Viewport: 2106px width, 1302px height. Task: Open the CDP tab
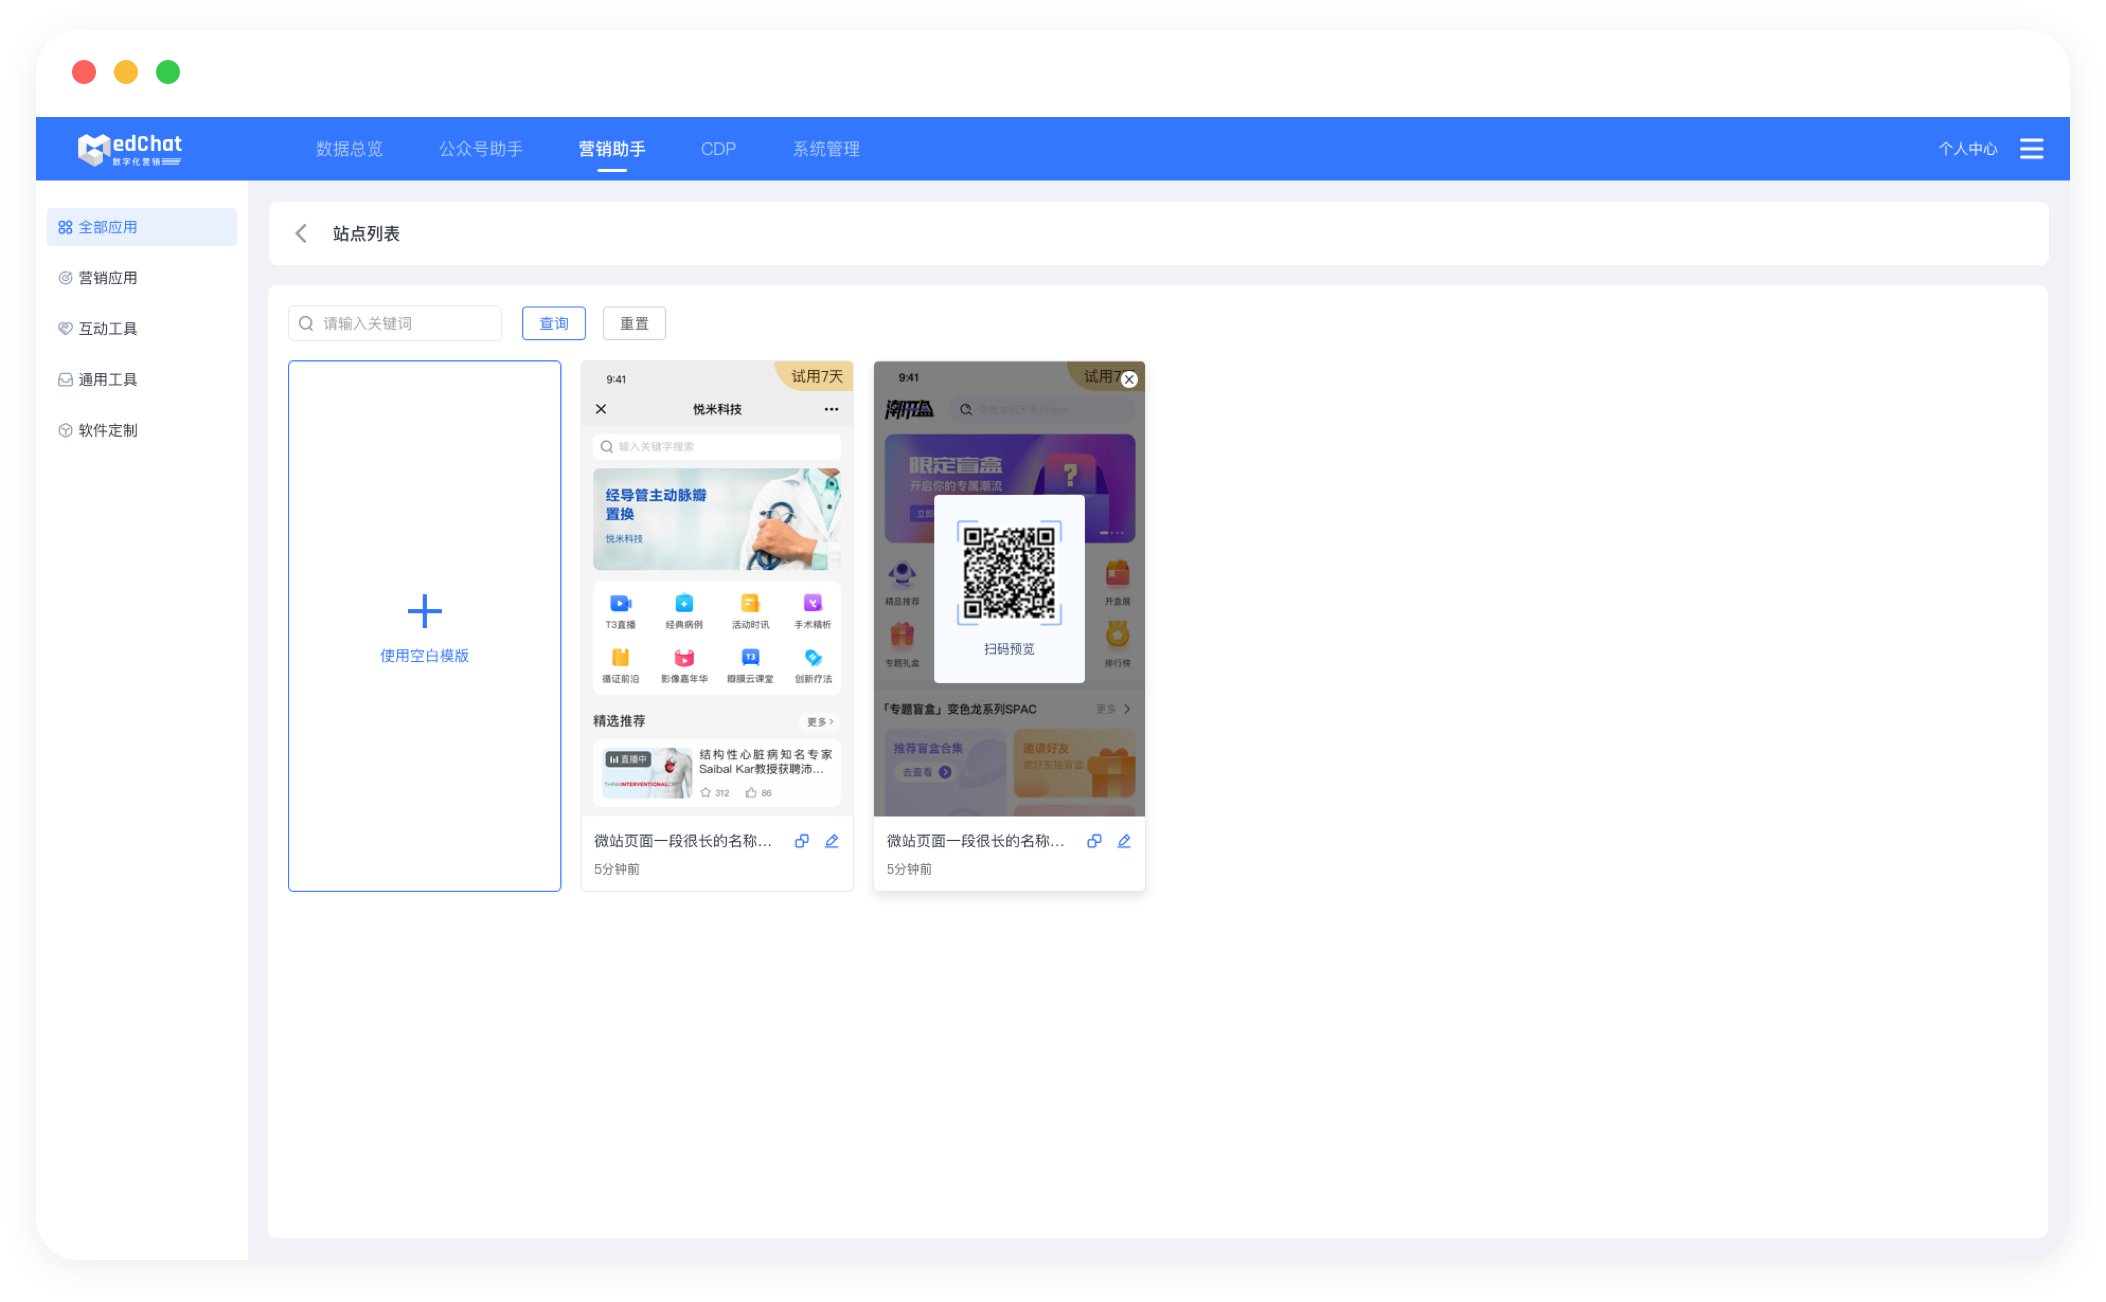point(718,149)
